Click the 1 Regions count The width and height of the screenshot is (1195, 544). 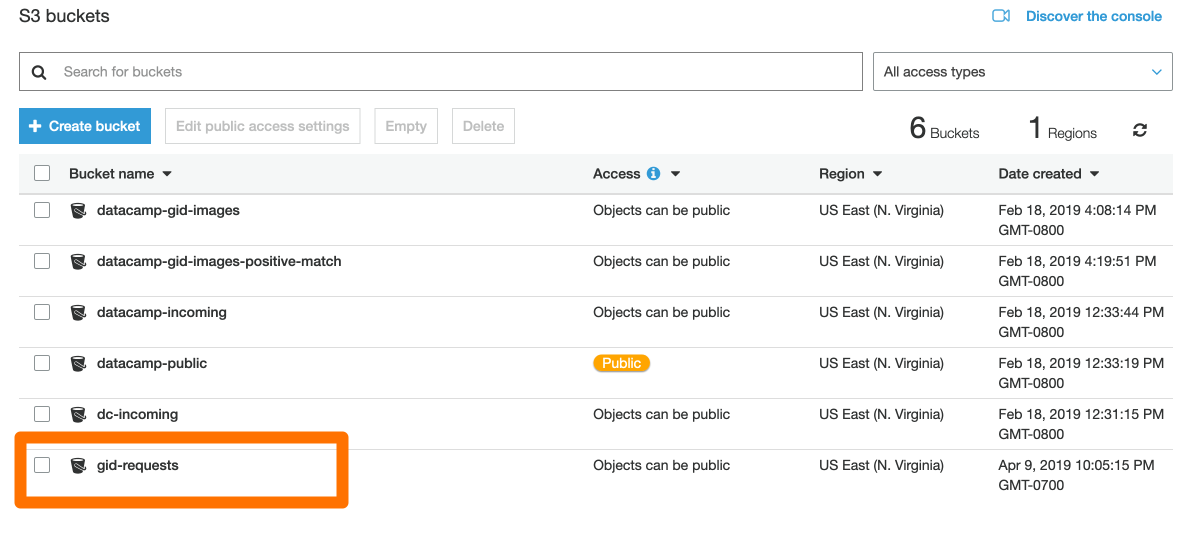tap(1062, 129)
